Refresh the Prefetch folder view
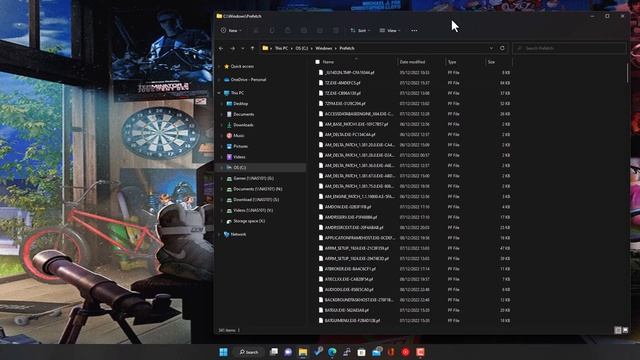Screen dimensions: 640x360 click(x=502, y=48)
